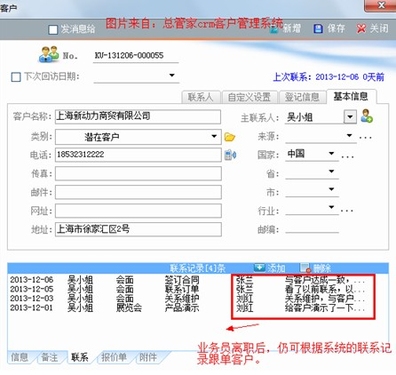Open the bottom 备注 tab
Viewport: 396px width, 375px height.
49,357
